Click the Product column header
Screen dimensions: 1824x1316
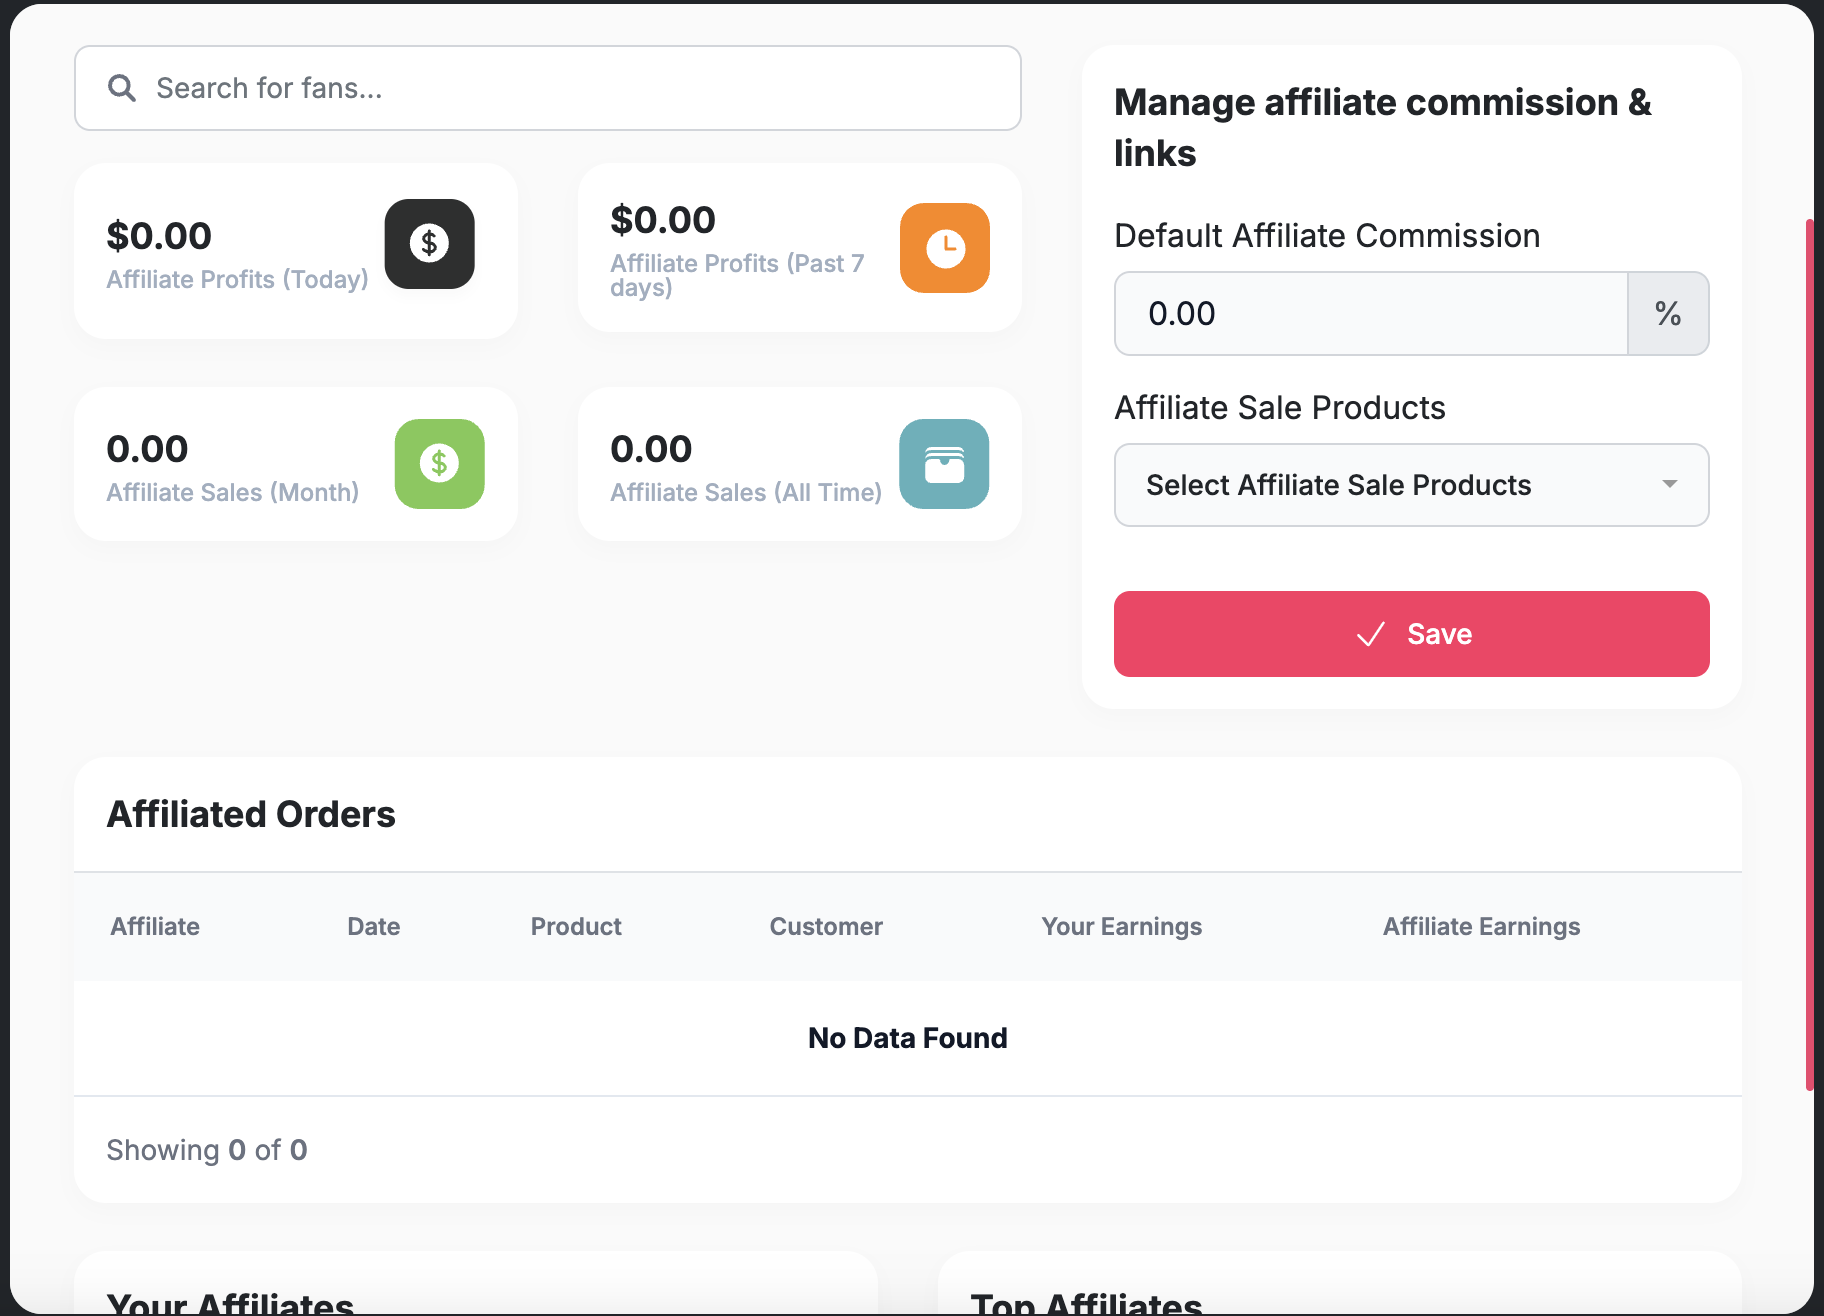click(576, 926)
